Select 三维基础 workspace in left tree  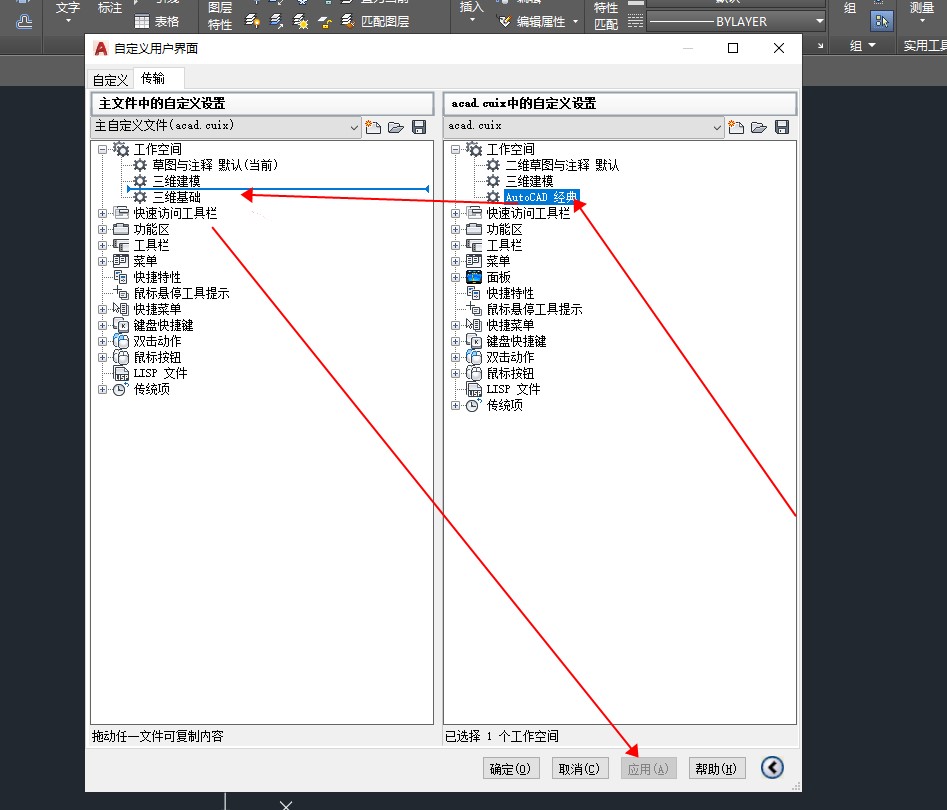coord(176,197)
